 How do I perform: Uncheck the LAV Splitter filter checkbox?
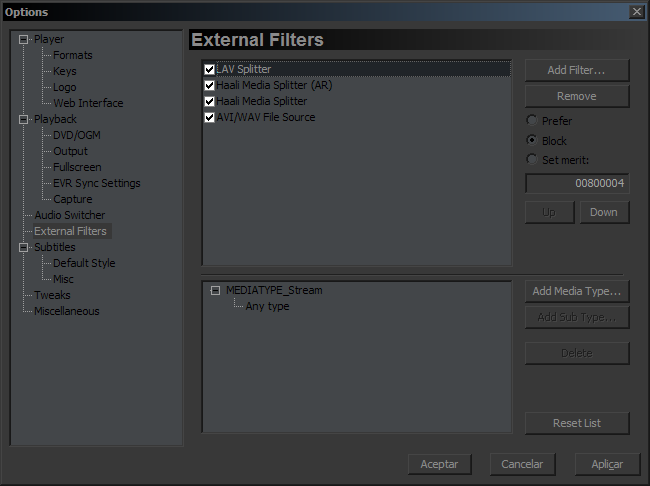(x=210, y=70)
